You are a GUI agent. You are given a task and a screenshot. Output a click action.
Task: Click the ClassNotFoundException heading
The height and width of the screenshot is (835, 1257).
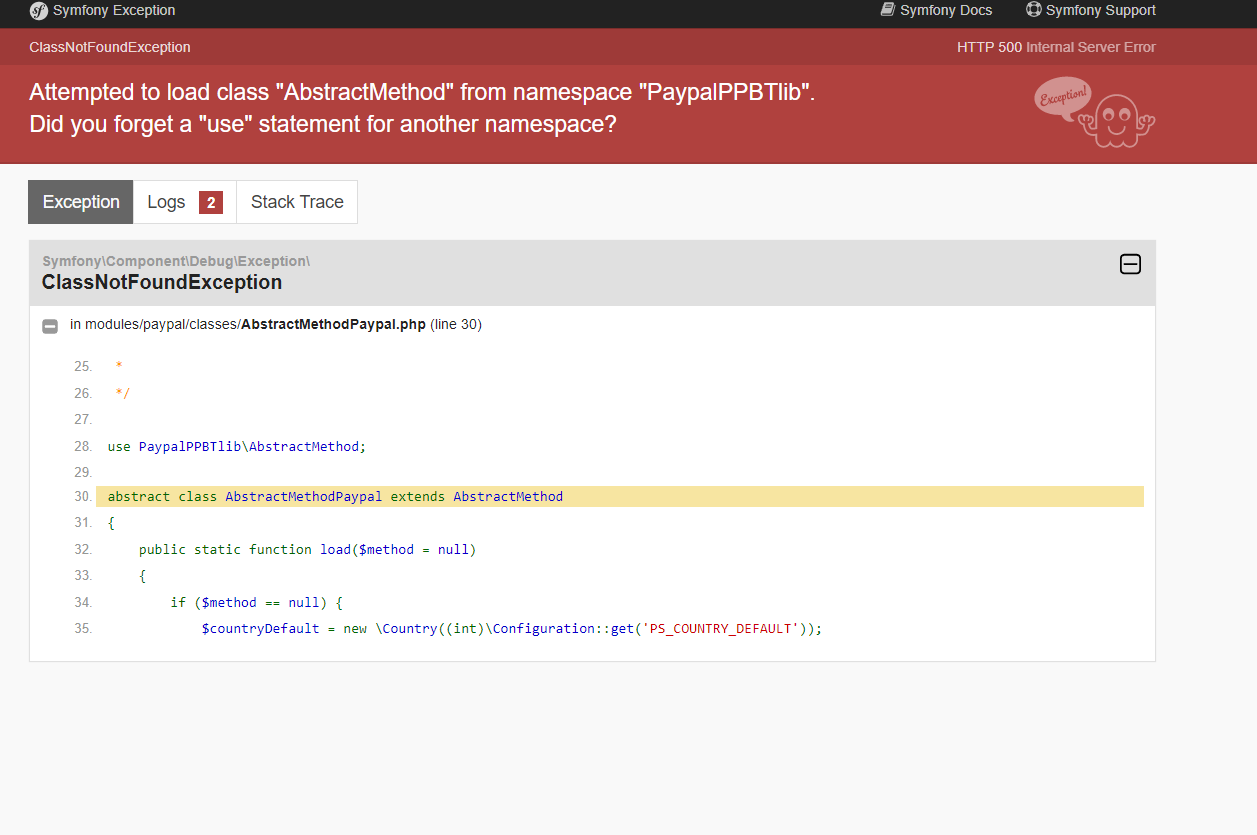click(x=162, y=283)
